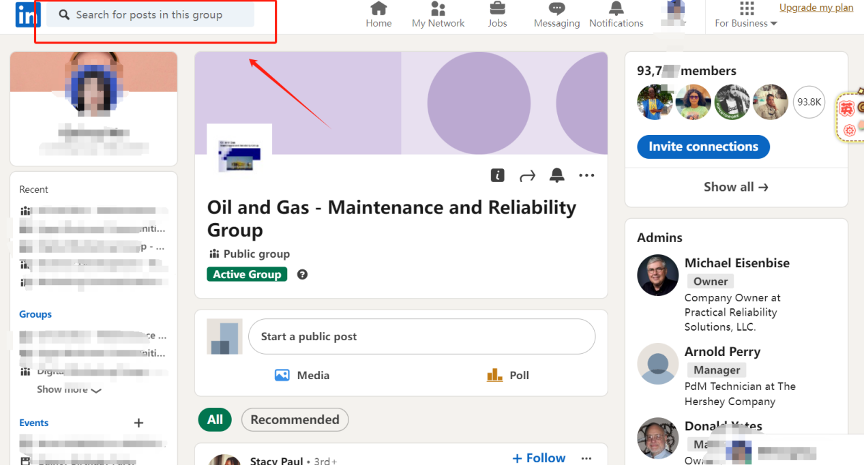Screen dimensions: 864x466
Task: Create a Poll
Action: 507,375
